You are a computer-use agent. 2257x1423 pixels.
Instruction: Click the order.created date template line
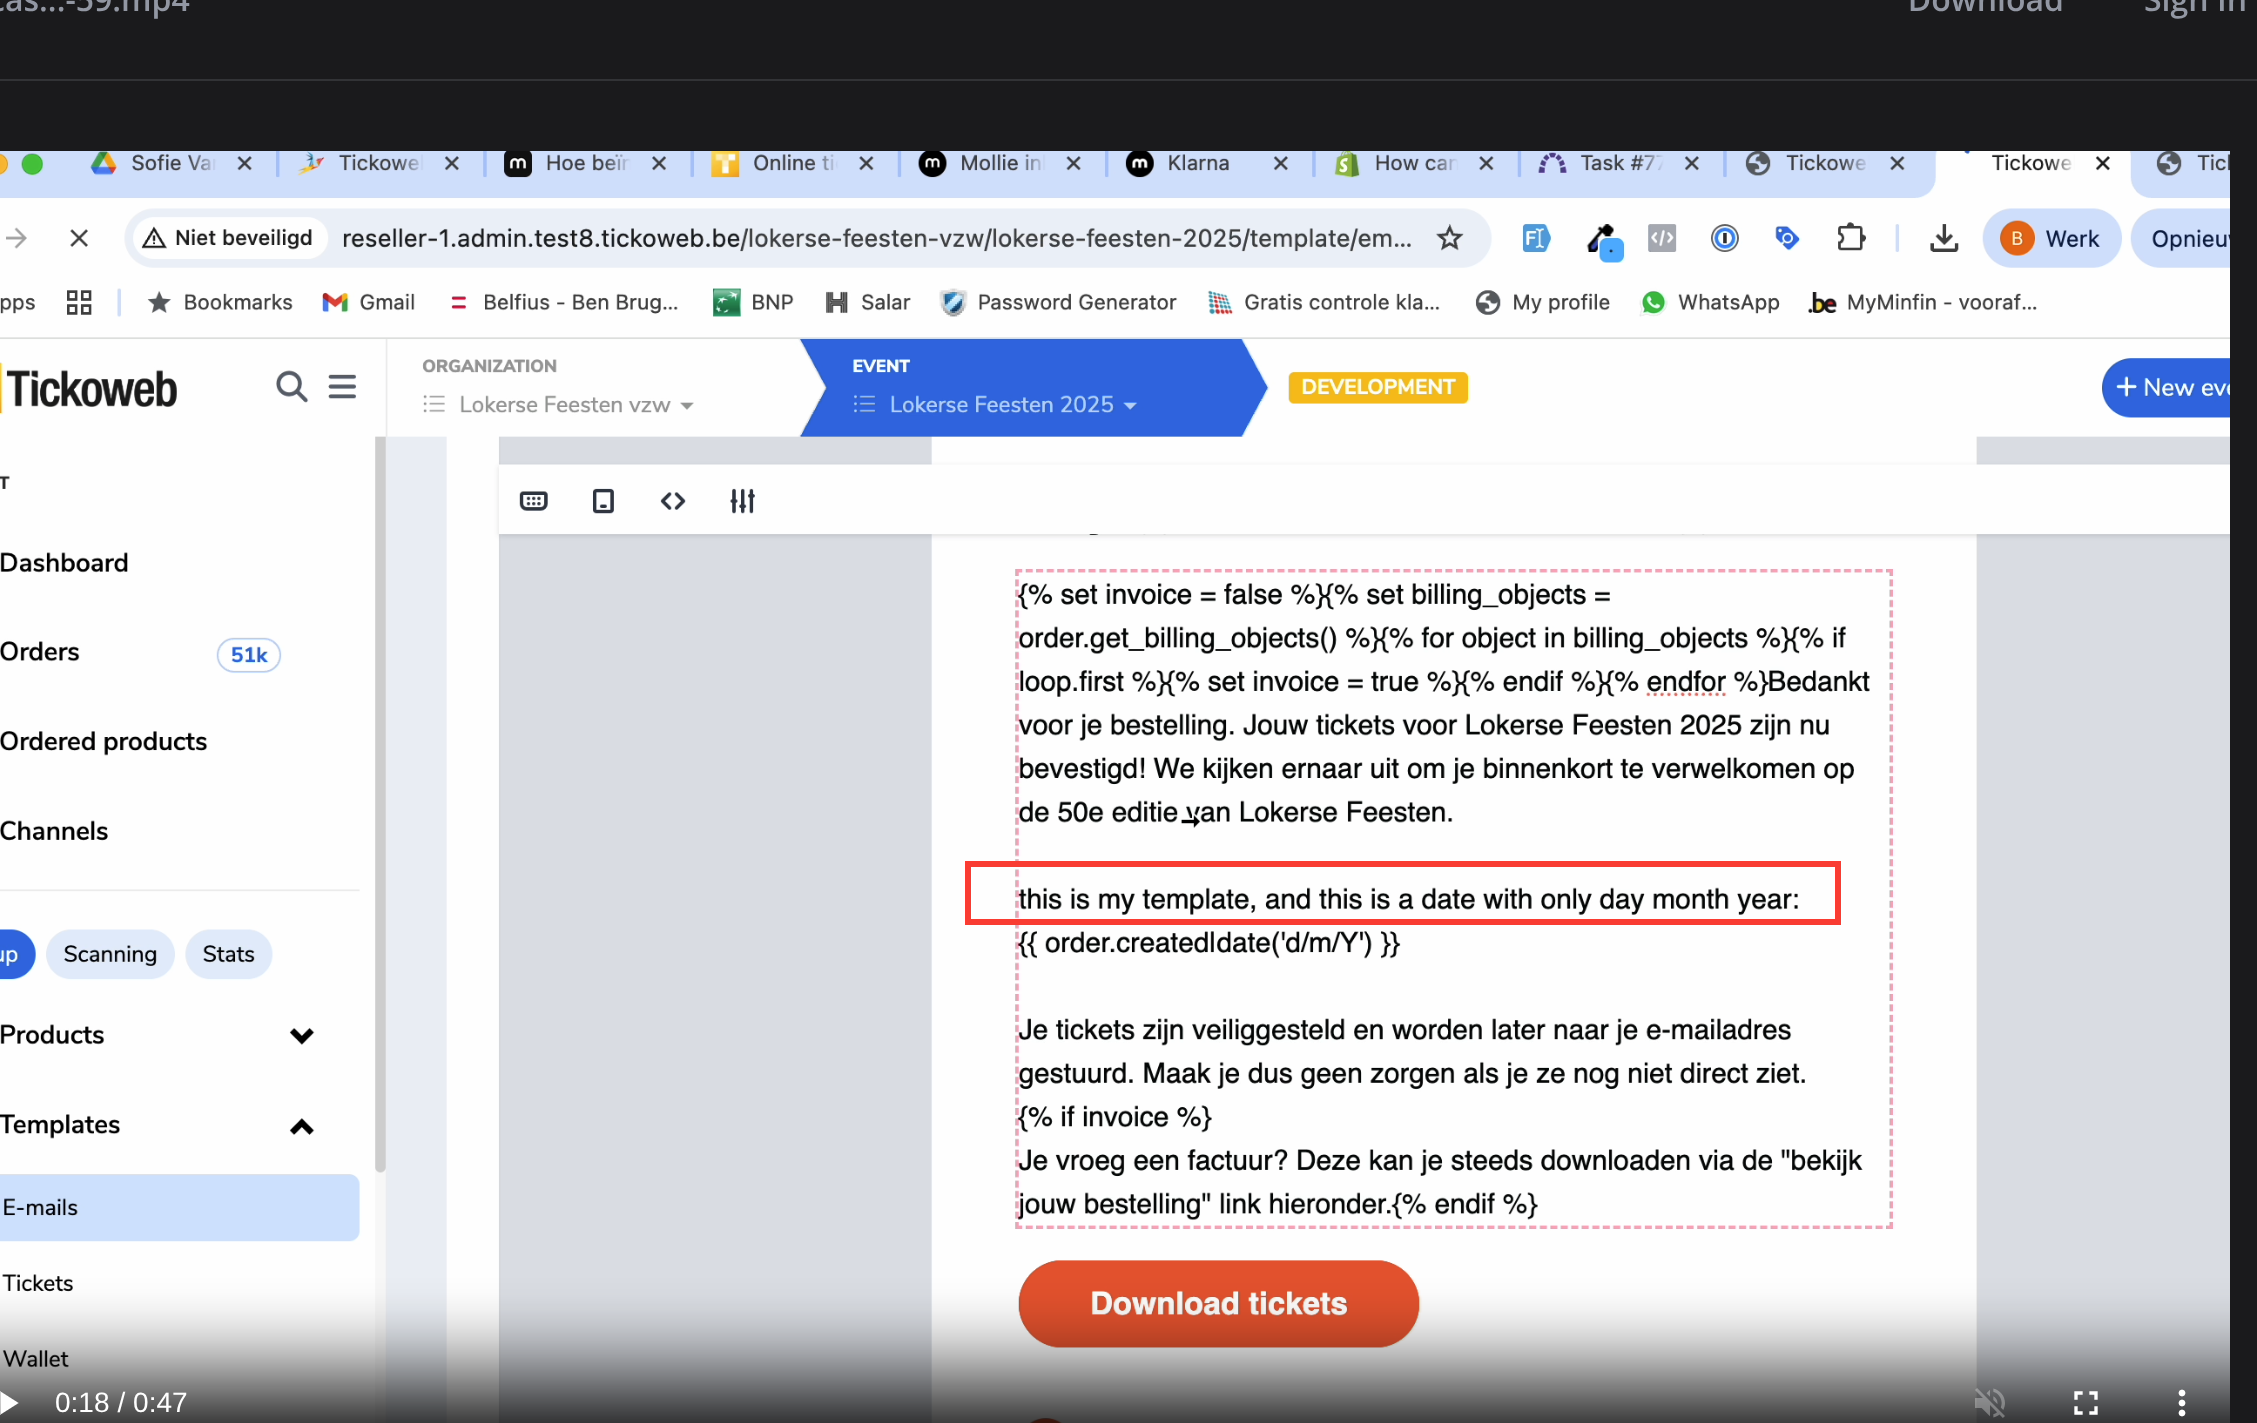1209,943
